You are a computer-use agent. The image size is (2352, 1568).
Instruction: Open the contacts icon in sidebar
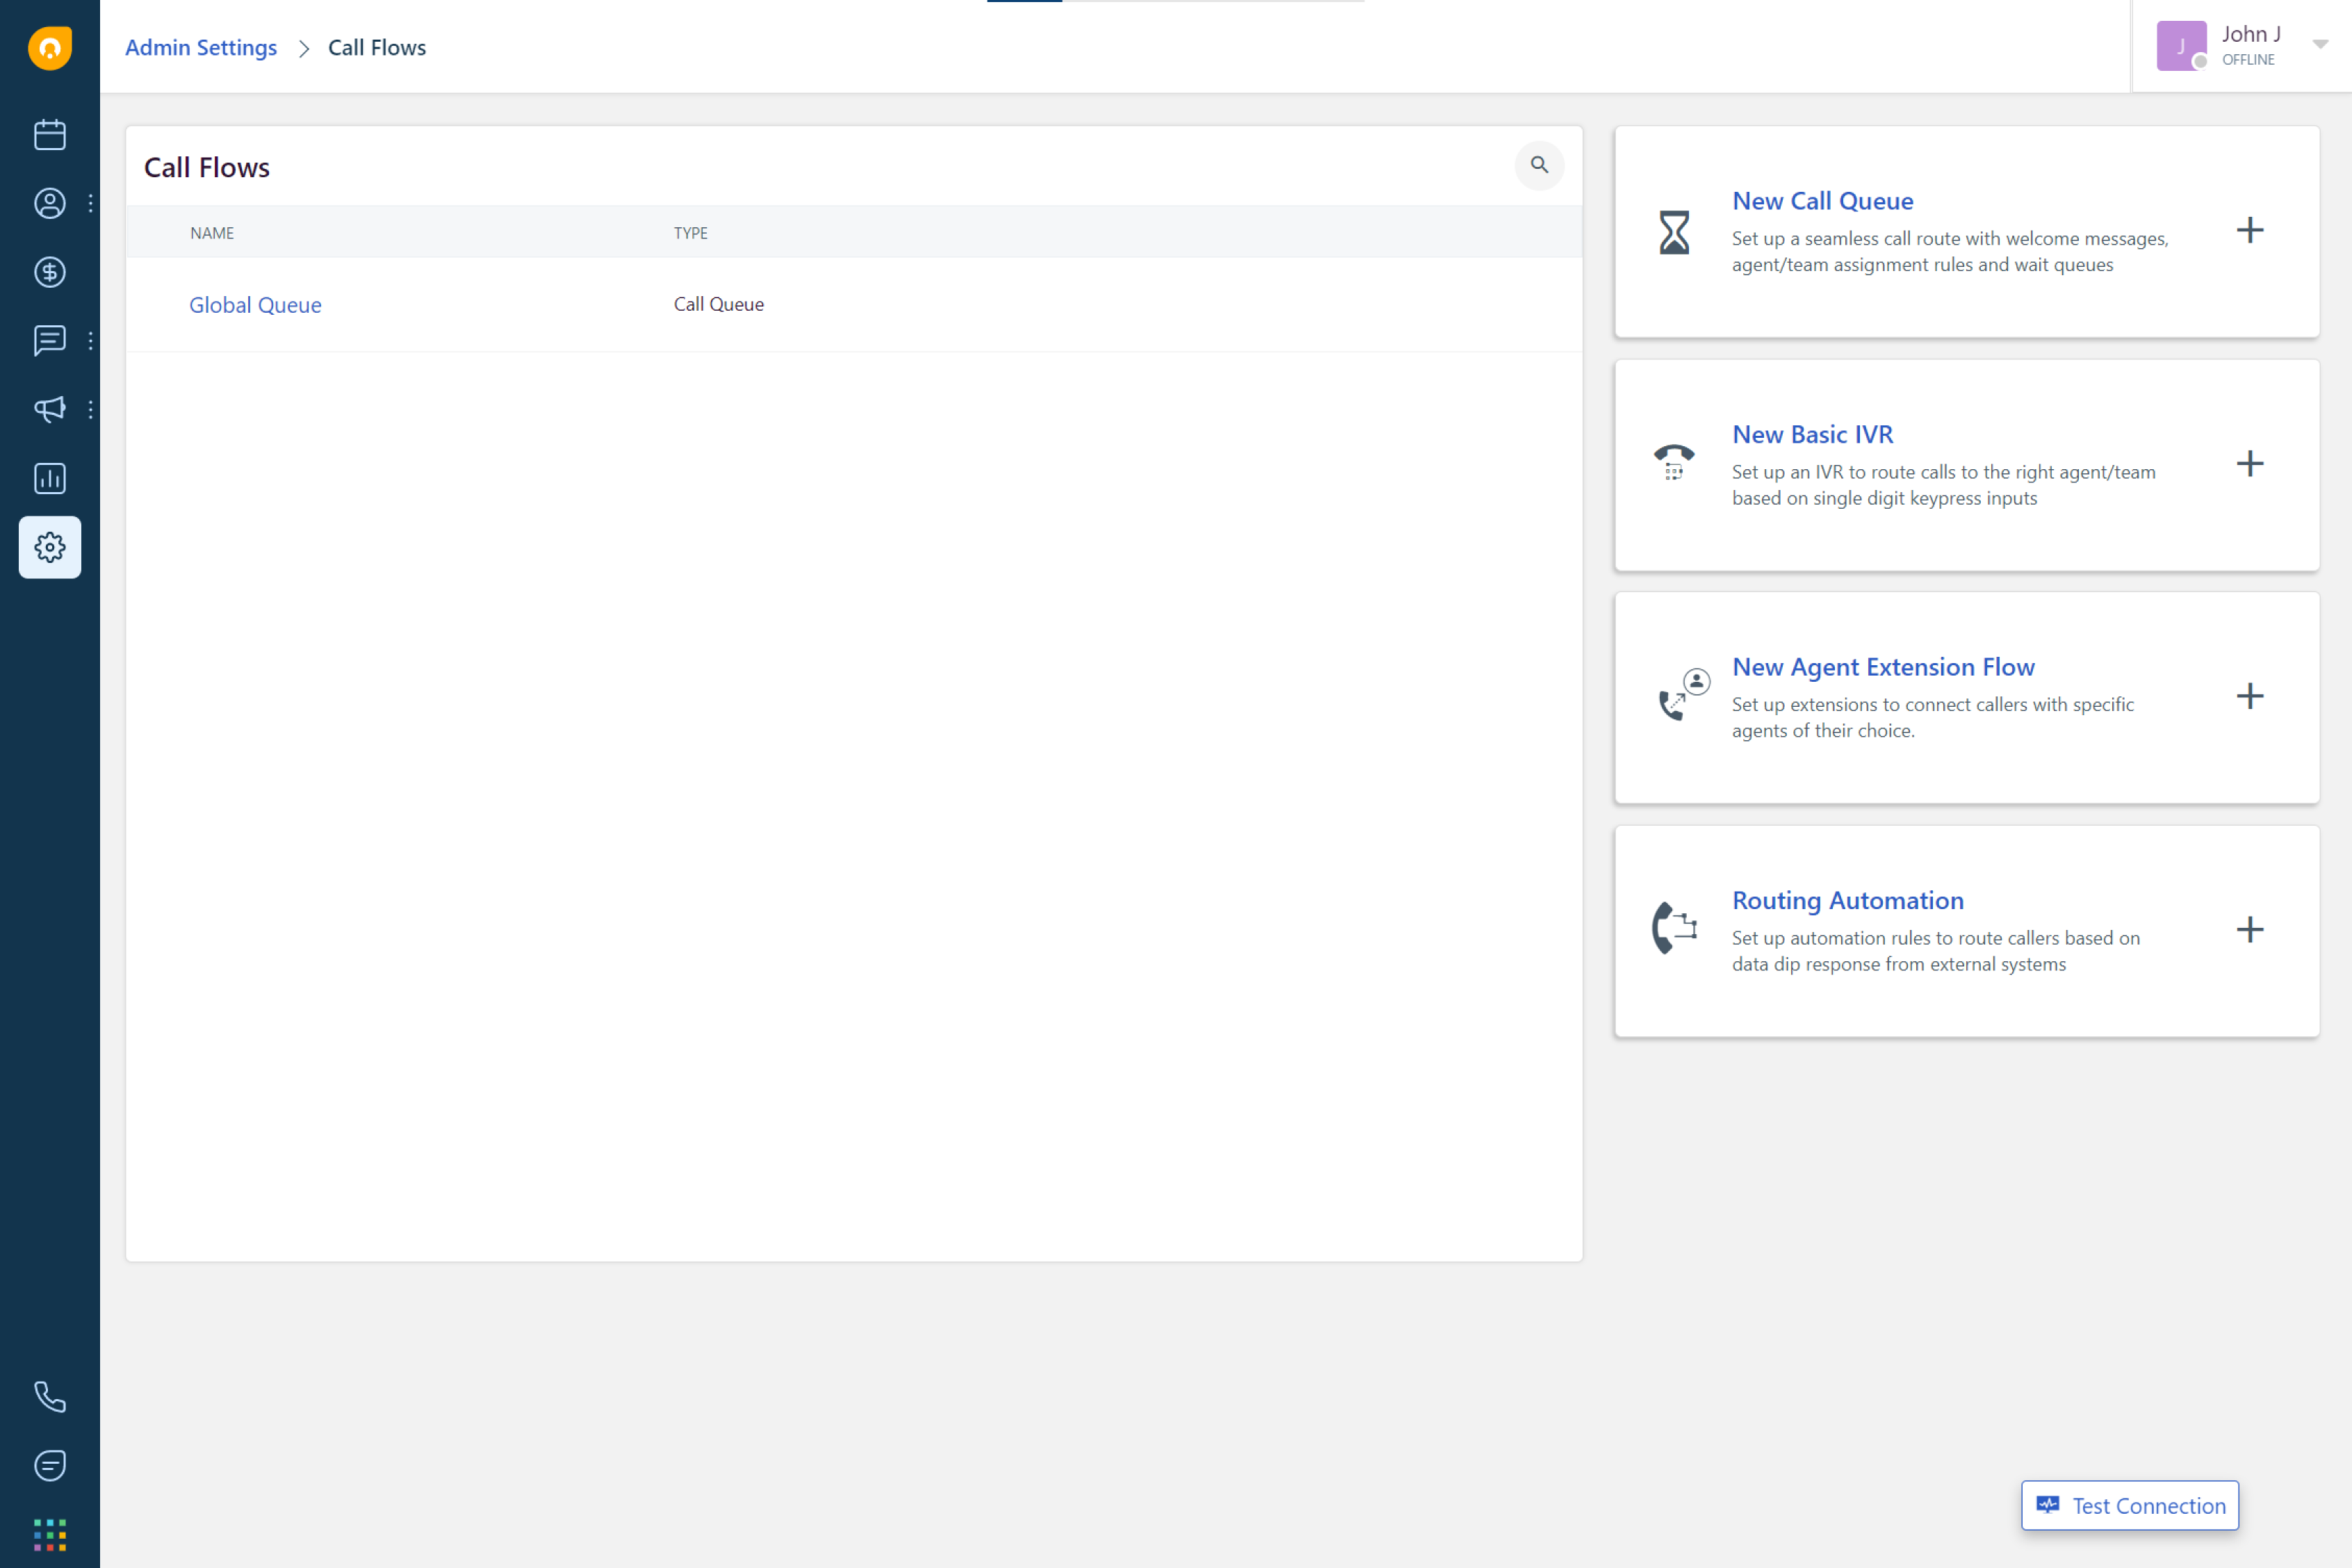point(50,203)
